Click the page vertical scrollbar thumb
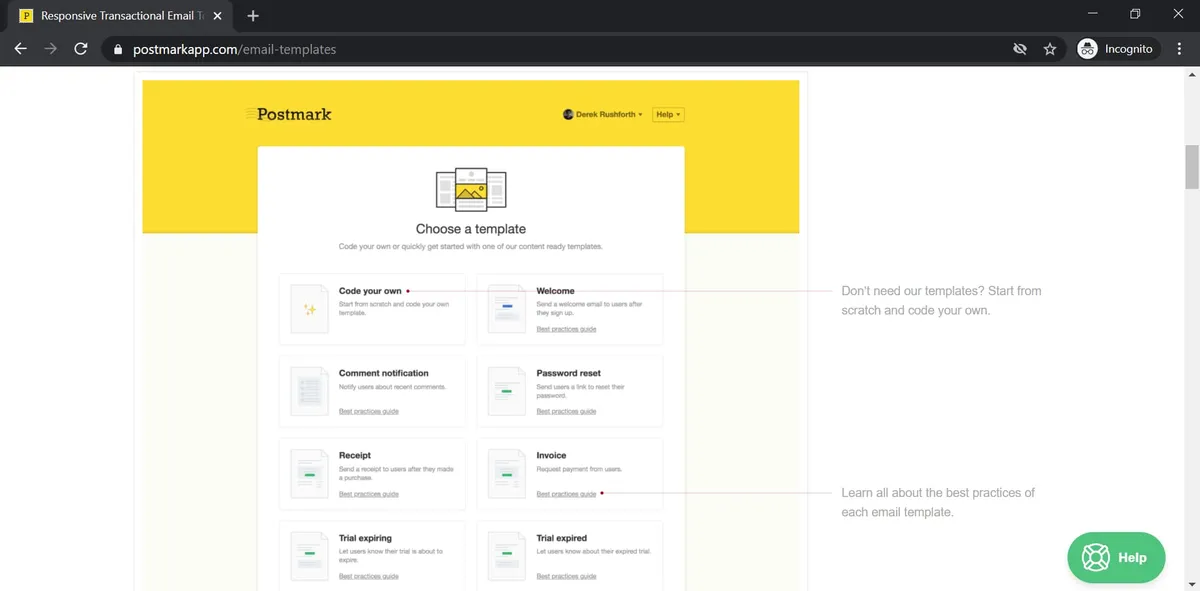The image size is (1200, 591). click(x=1192, y=166)
